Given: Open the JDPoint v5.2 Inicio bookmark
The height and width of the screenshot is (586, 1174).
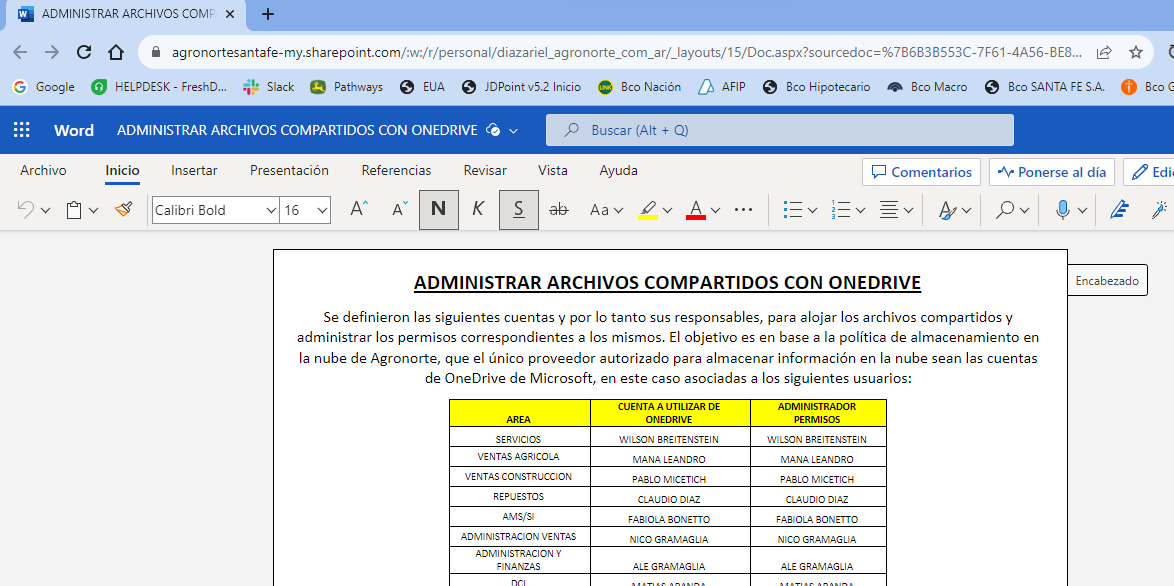Looking at the screenshot, I should pyautogui.click(x=521, y=87).
